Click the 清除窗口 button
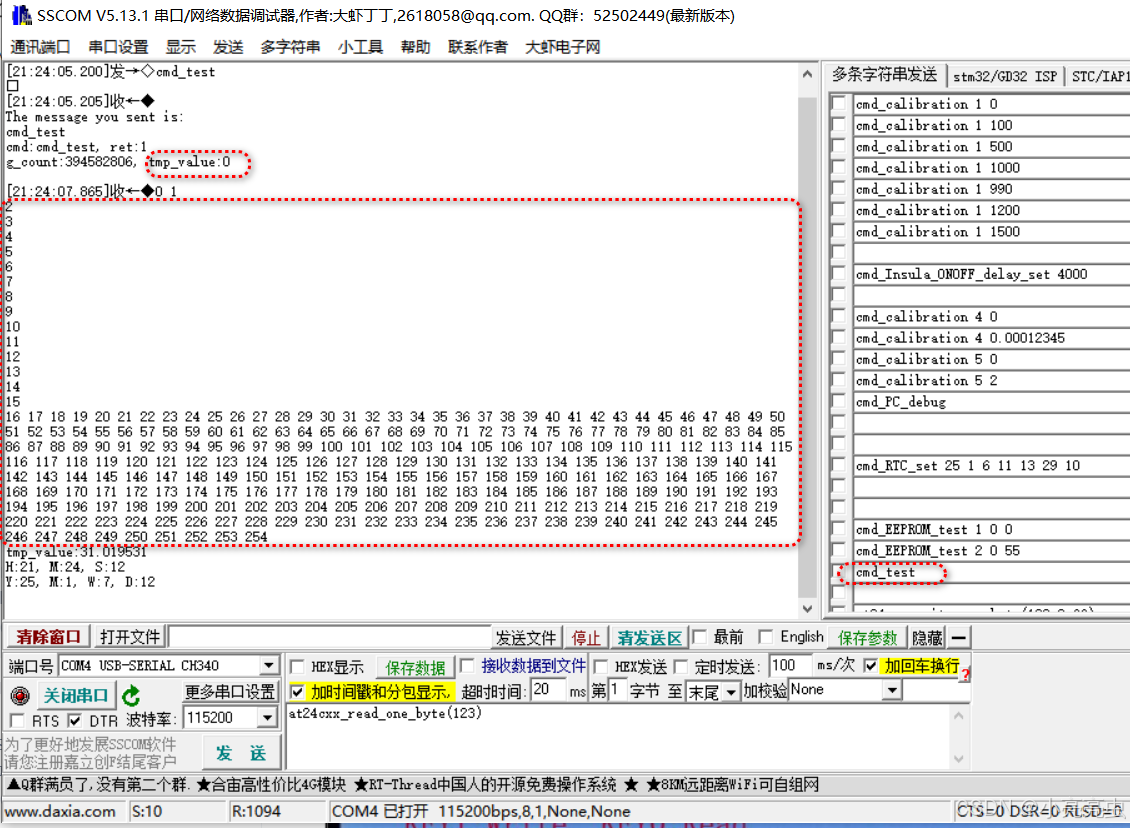Image resolution: width=1130 pixels, height=828 pixels. click(x=48, y=637)
